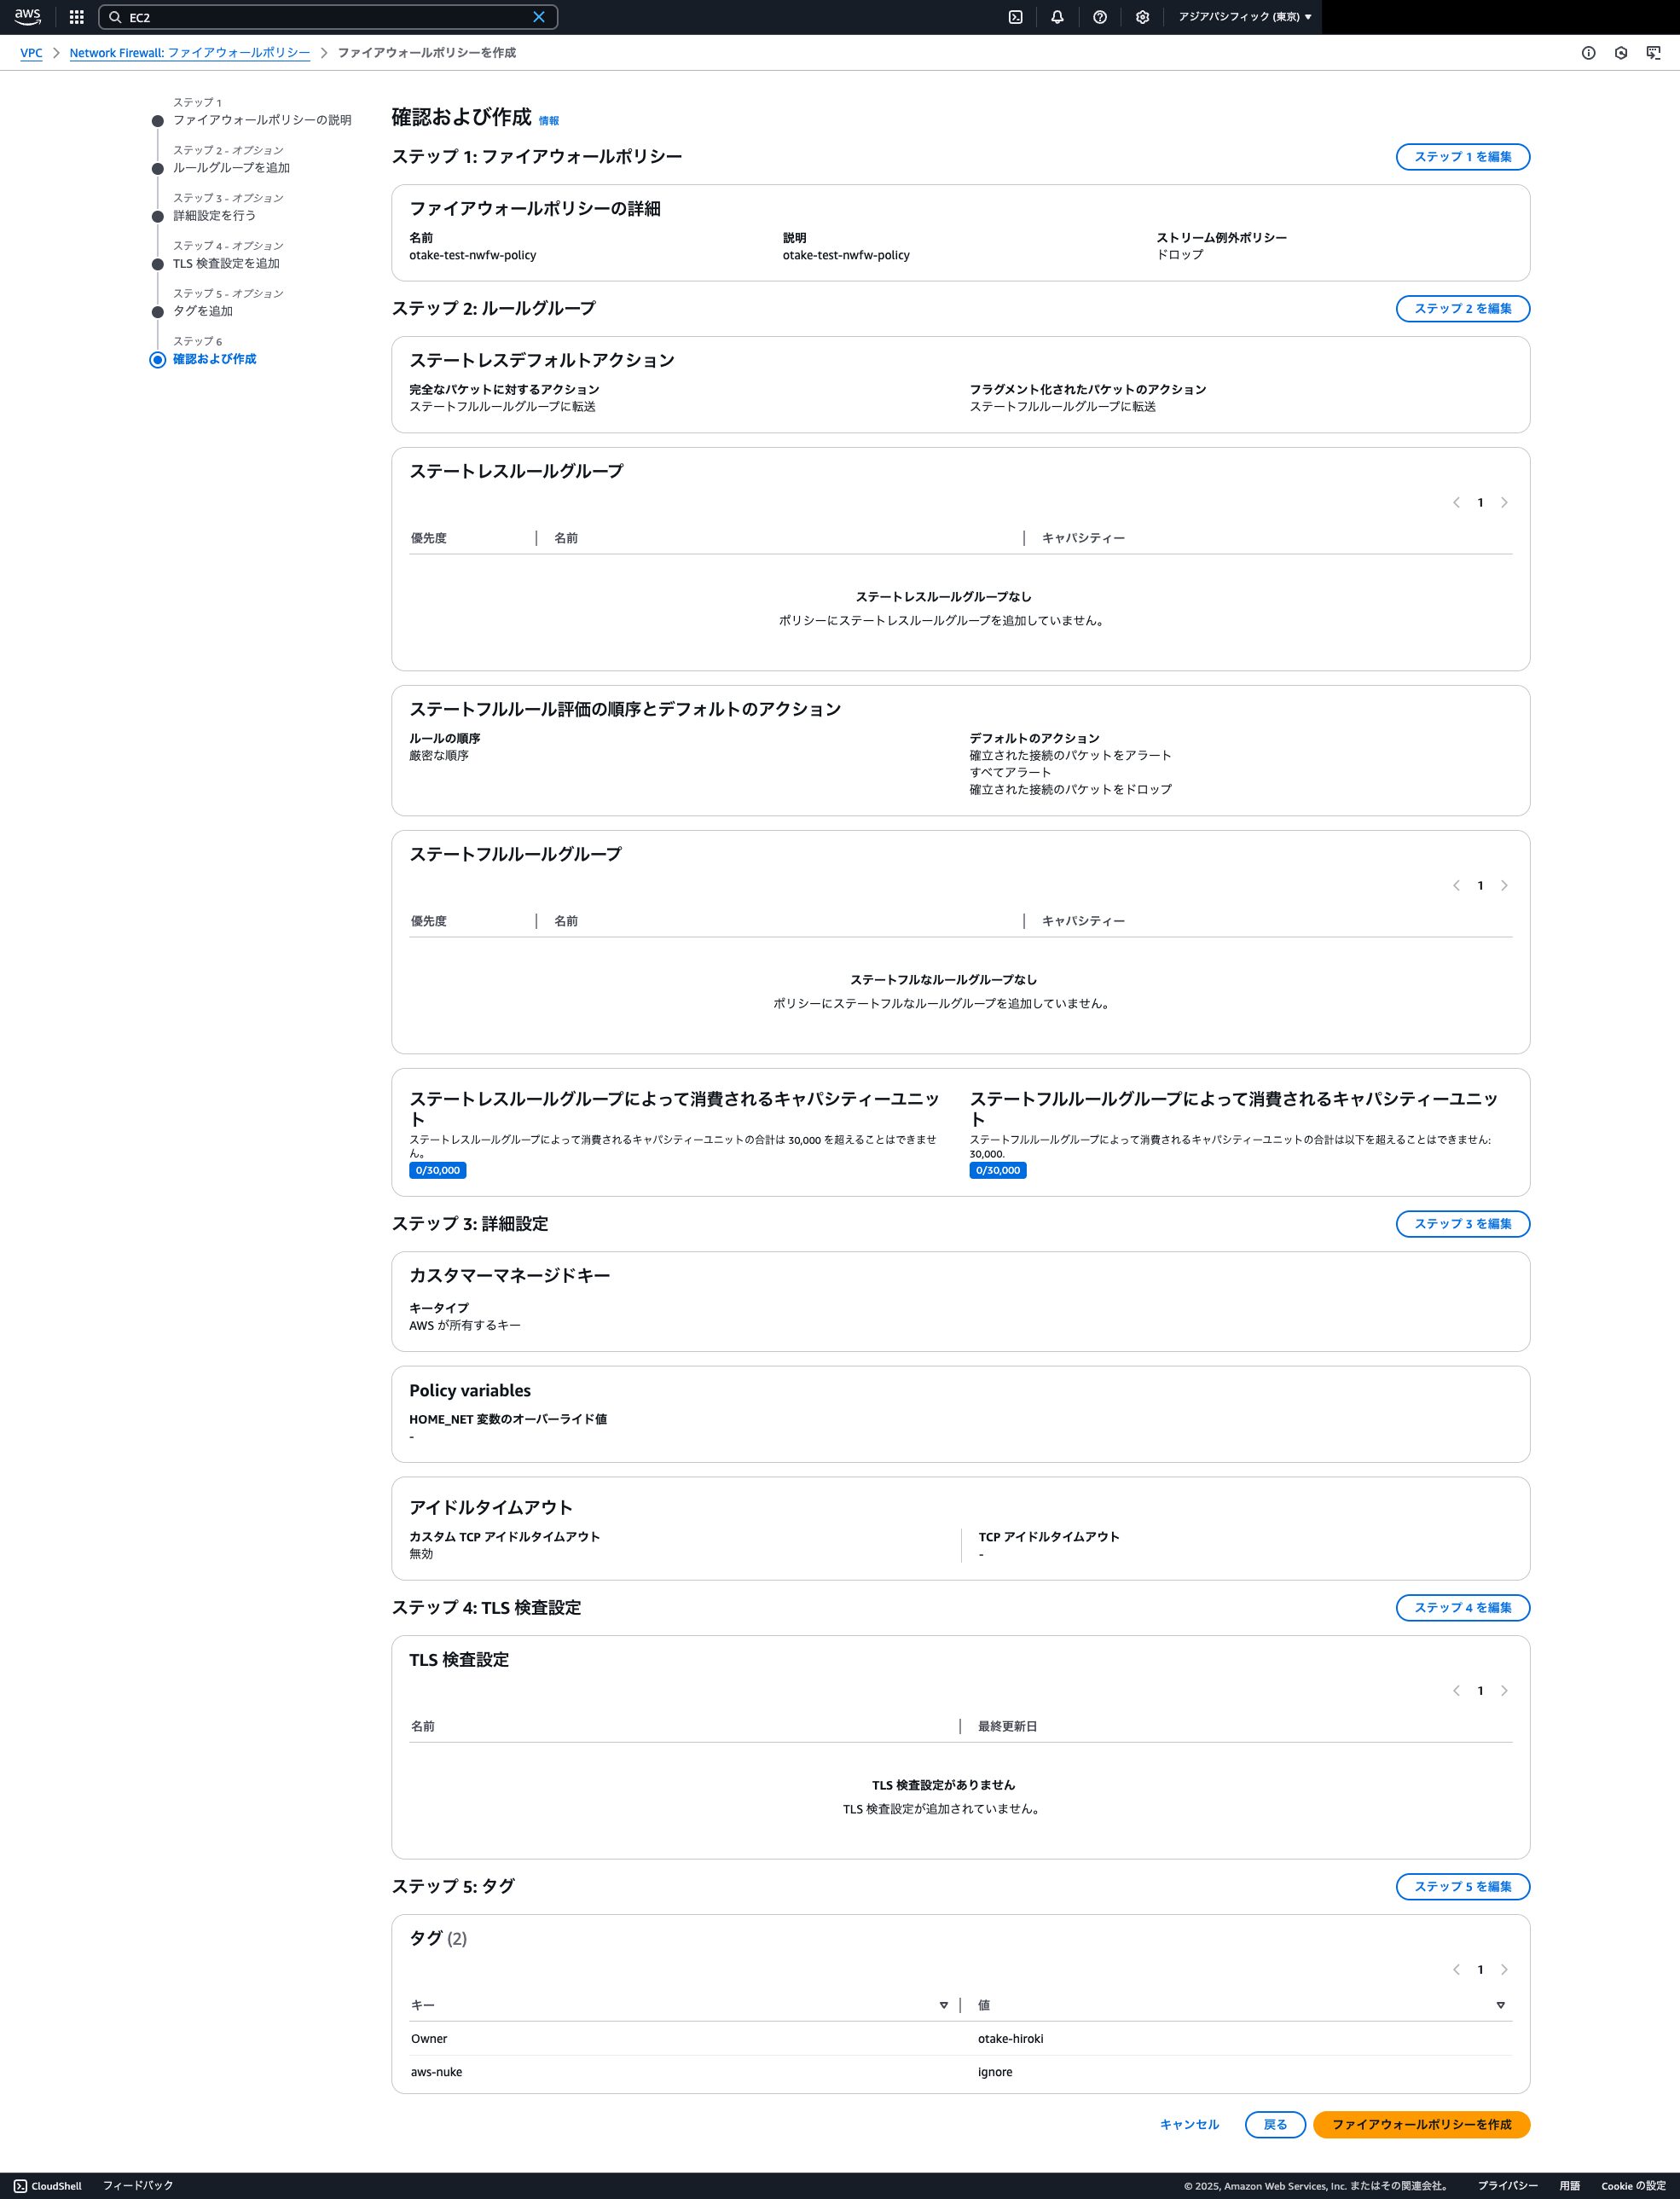
Task: Open the AWS console home logo
Action: point(28,17)
